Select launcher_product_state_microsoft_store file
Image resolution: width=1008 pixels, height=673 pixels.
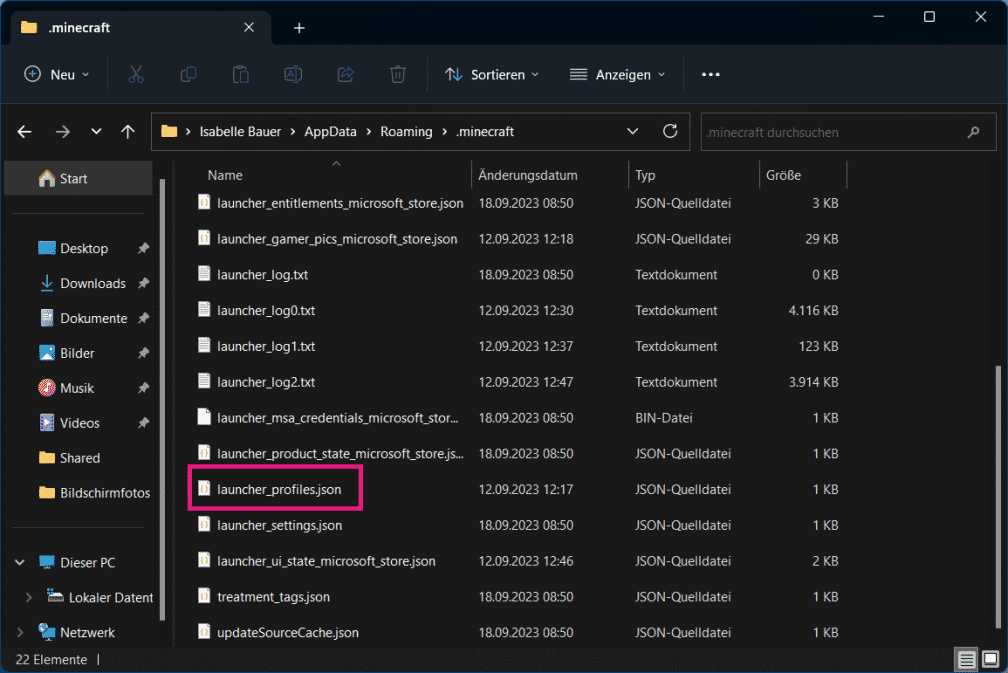(x=340, y=453)
